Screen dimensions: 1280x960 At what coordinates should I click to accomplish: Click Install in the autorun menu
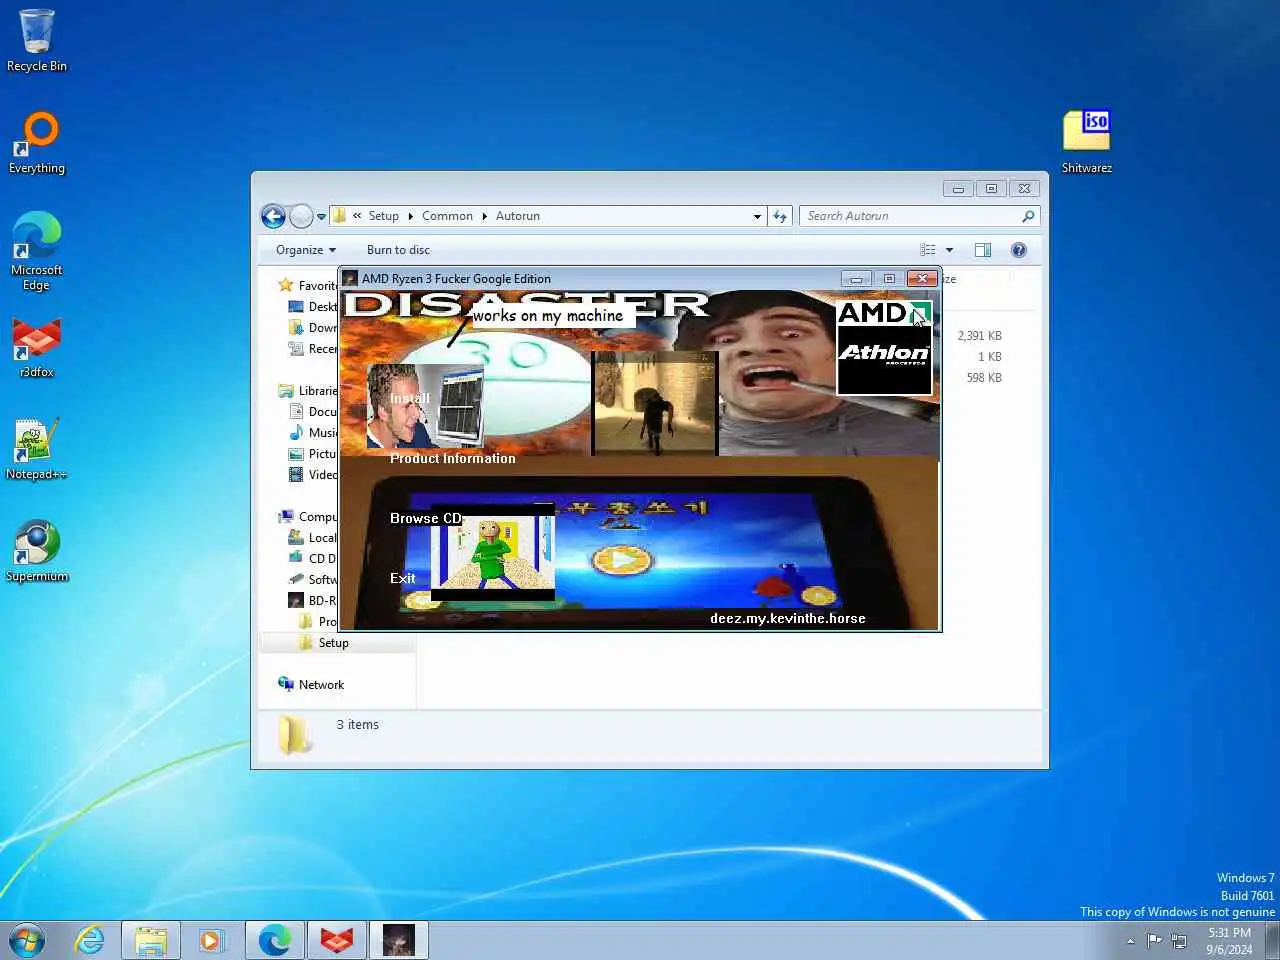(x=410, y=398)
